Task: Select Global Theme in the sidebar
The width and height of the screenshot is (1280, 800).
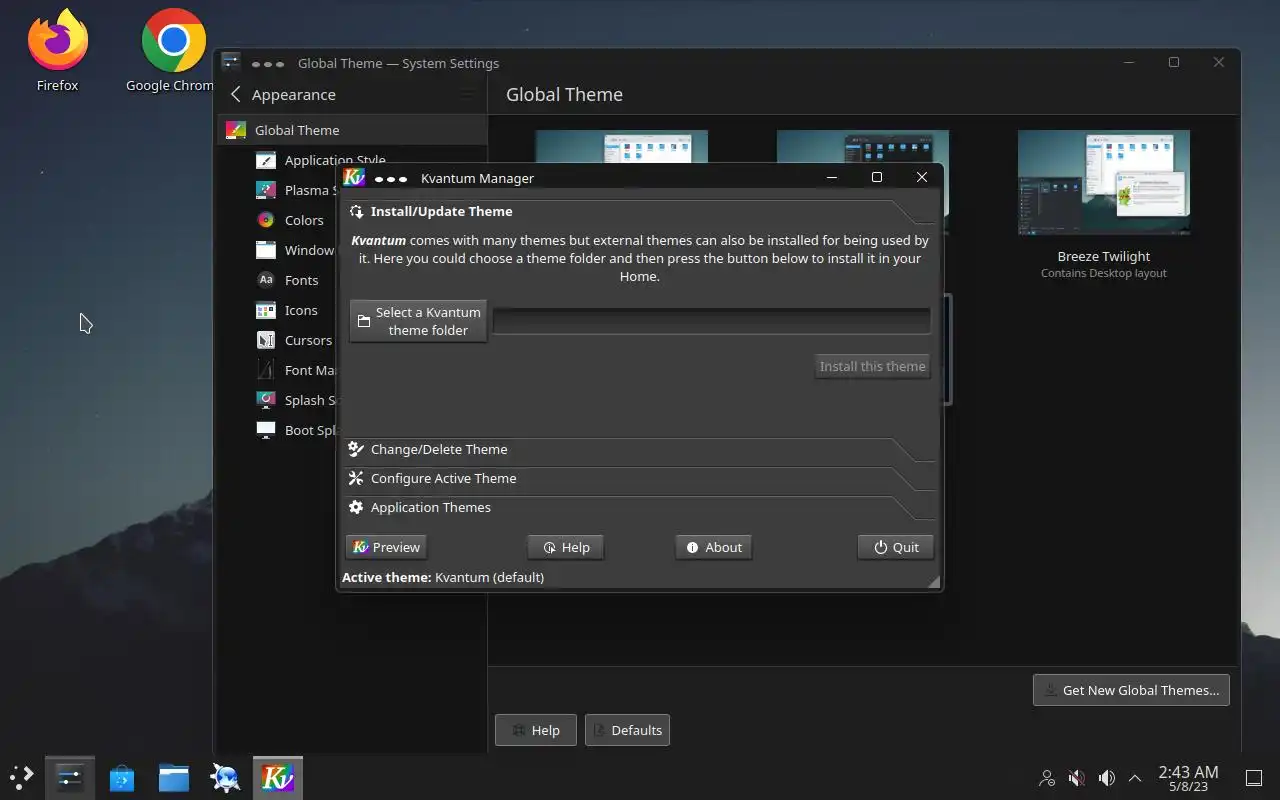Action: point(352,130)
